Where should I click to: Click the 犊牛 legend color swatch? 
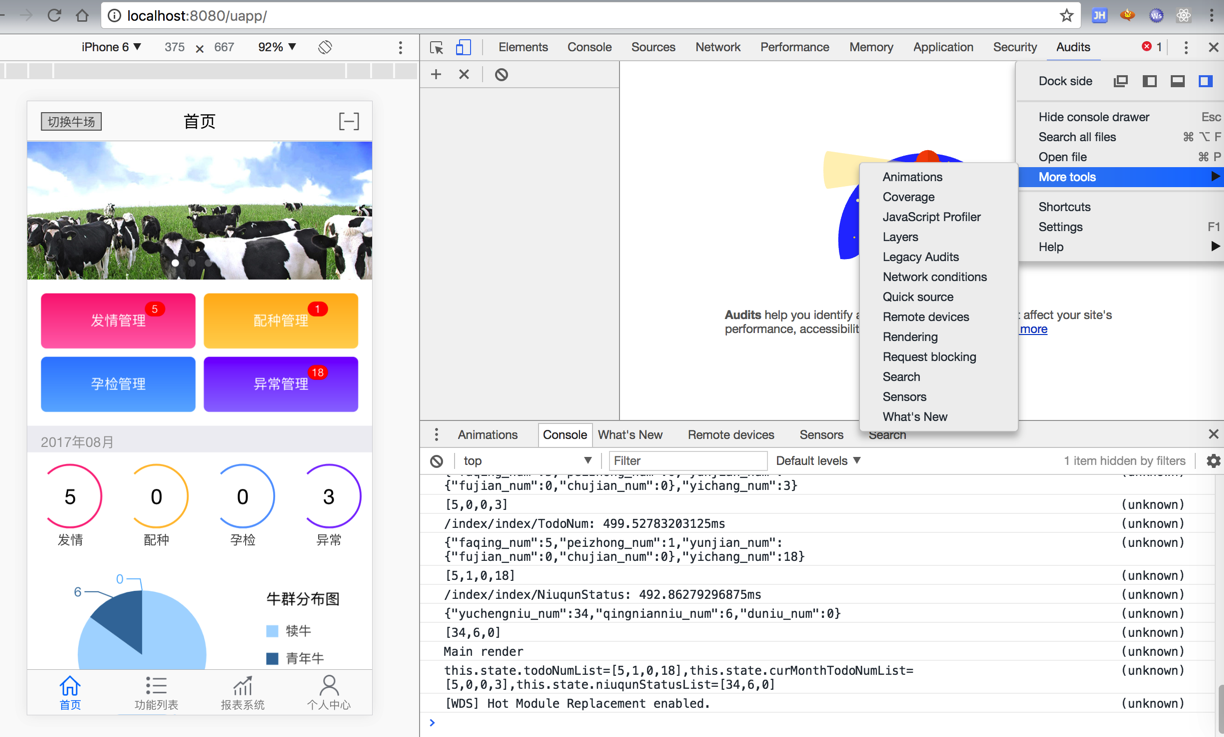[272, 631]
